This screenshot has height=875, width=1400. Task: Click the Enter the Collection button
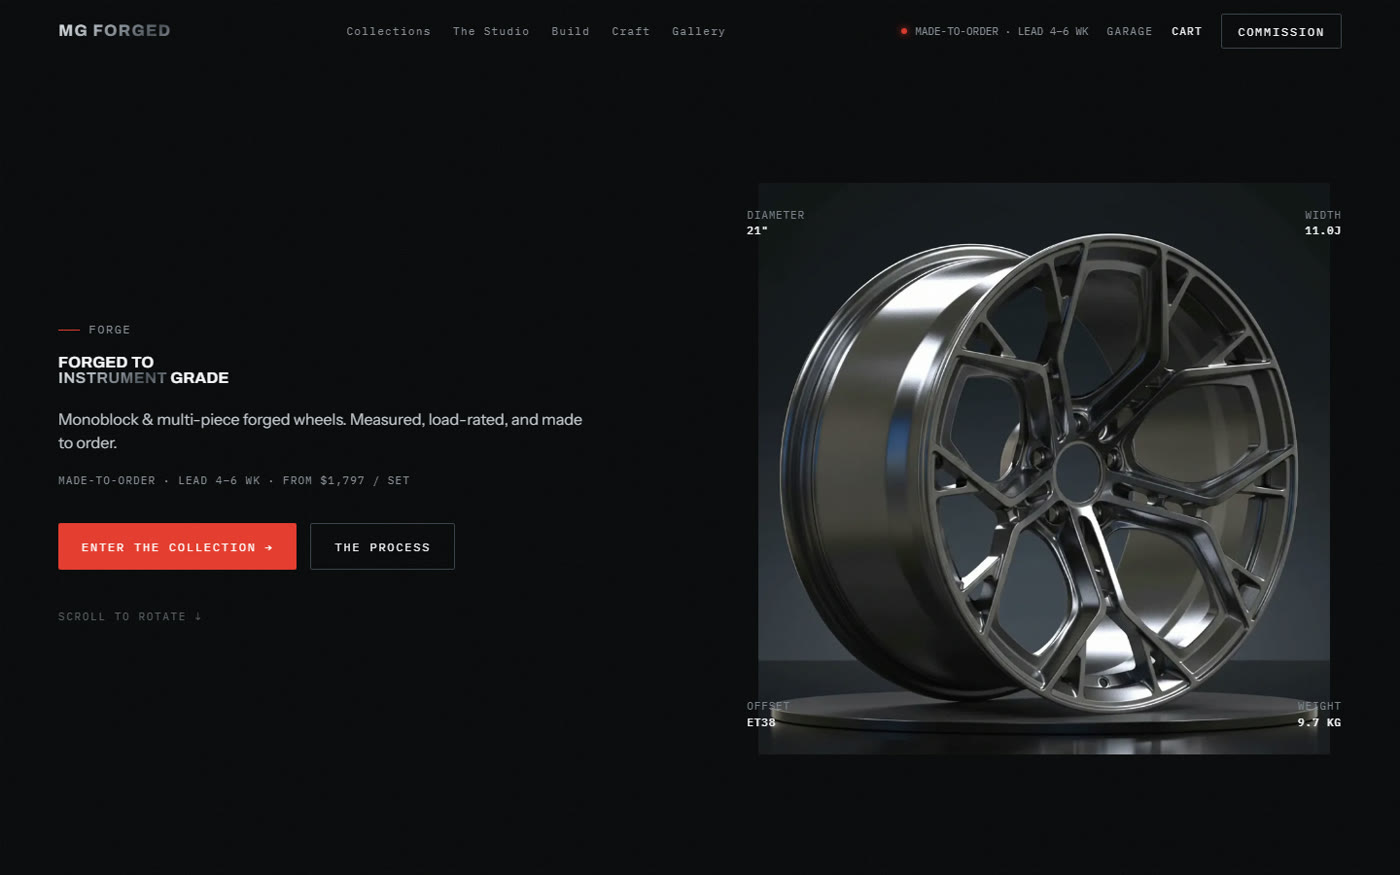[x=177, y=546]
